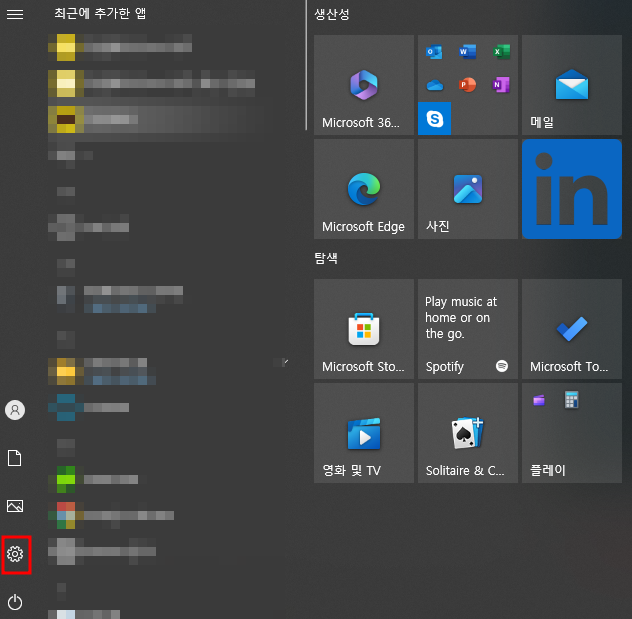Open the LinkedIn tile
This screenshot has width=632, height=619.
click(x=572, y=189)
